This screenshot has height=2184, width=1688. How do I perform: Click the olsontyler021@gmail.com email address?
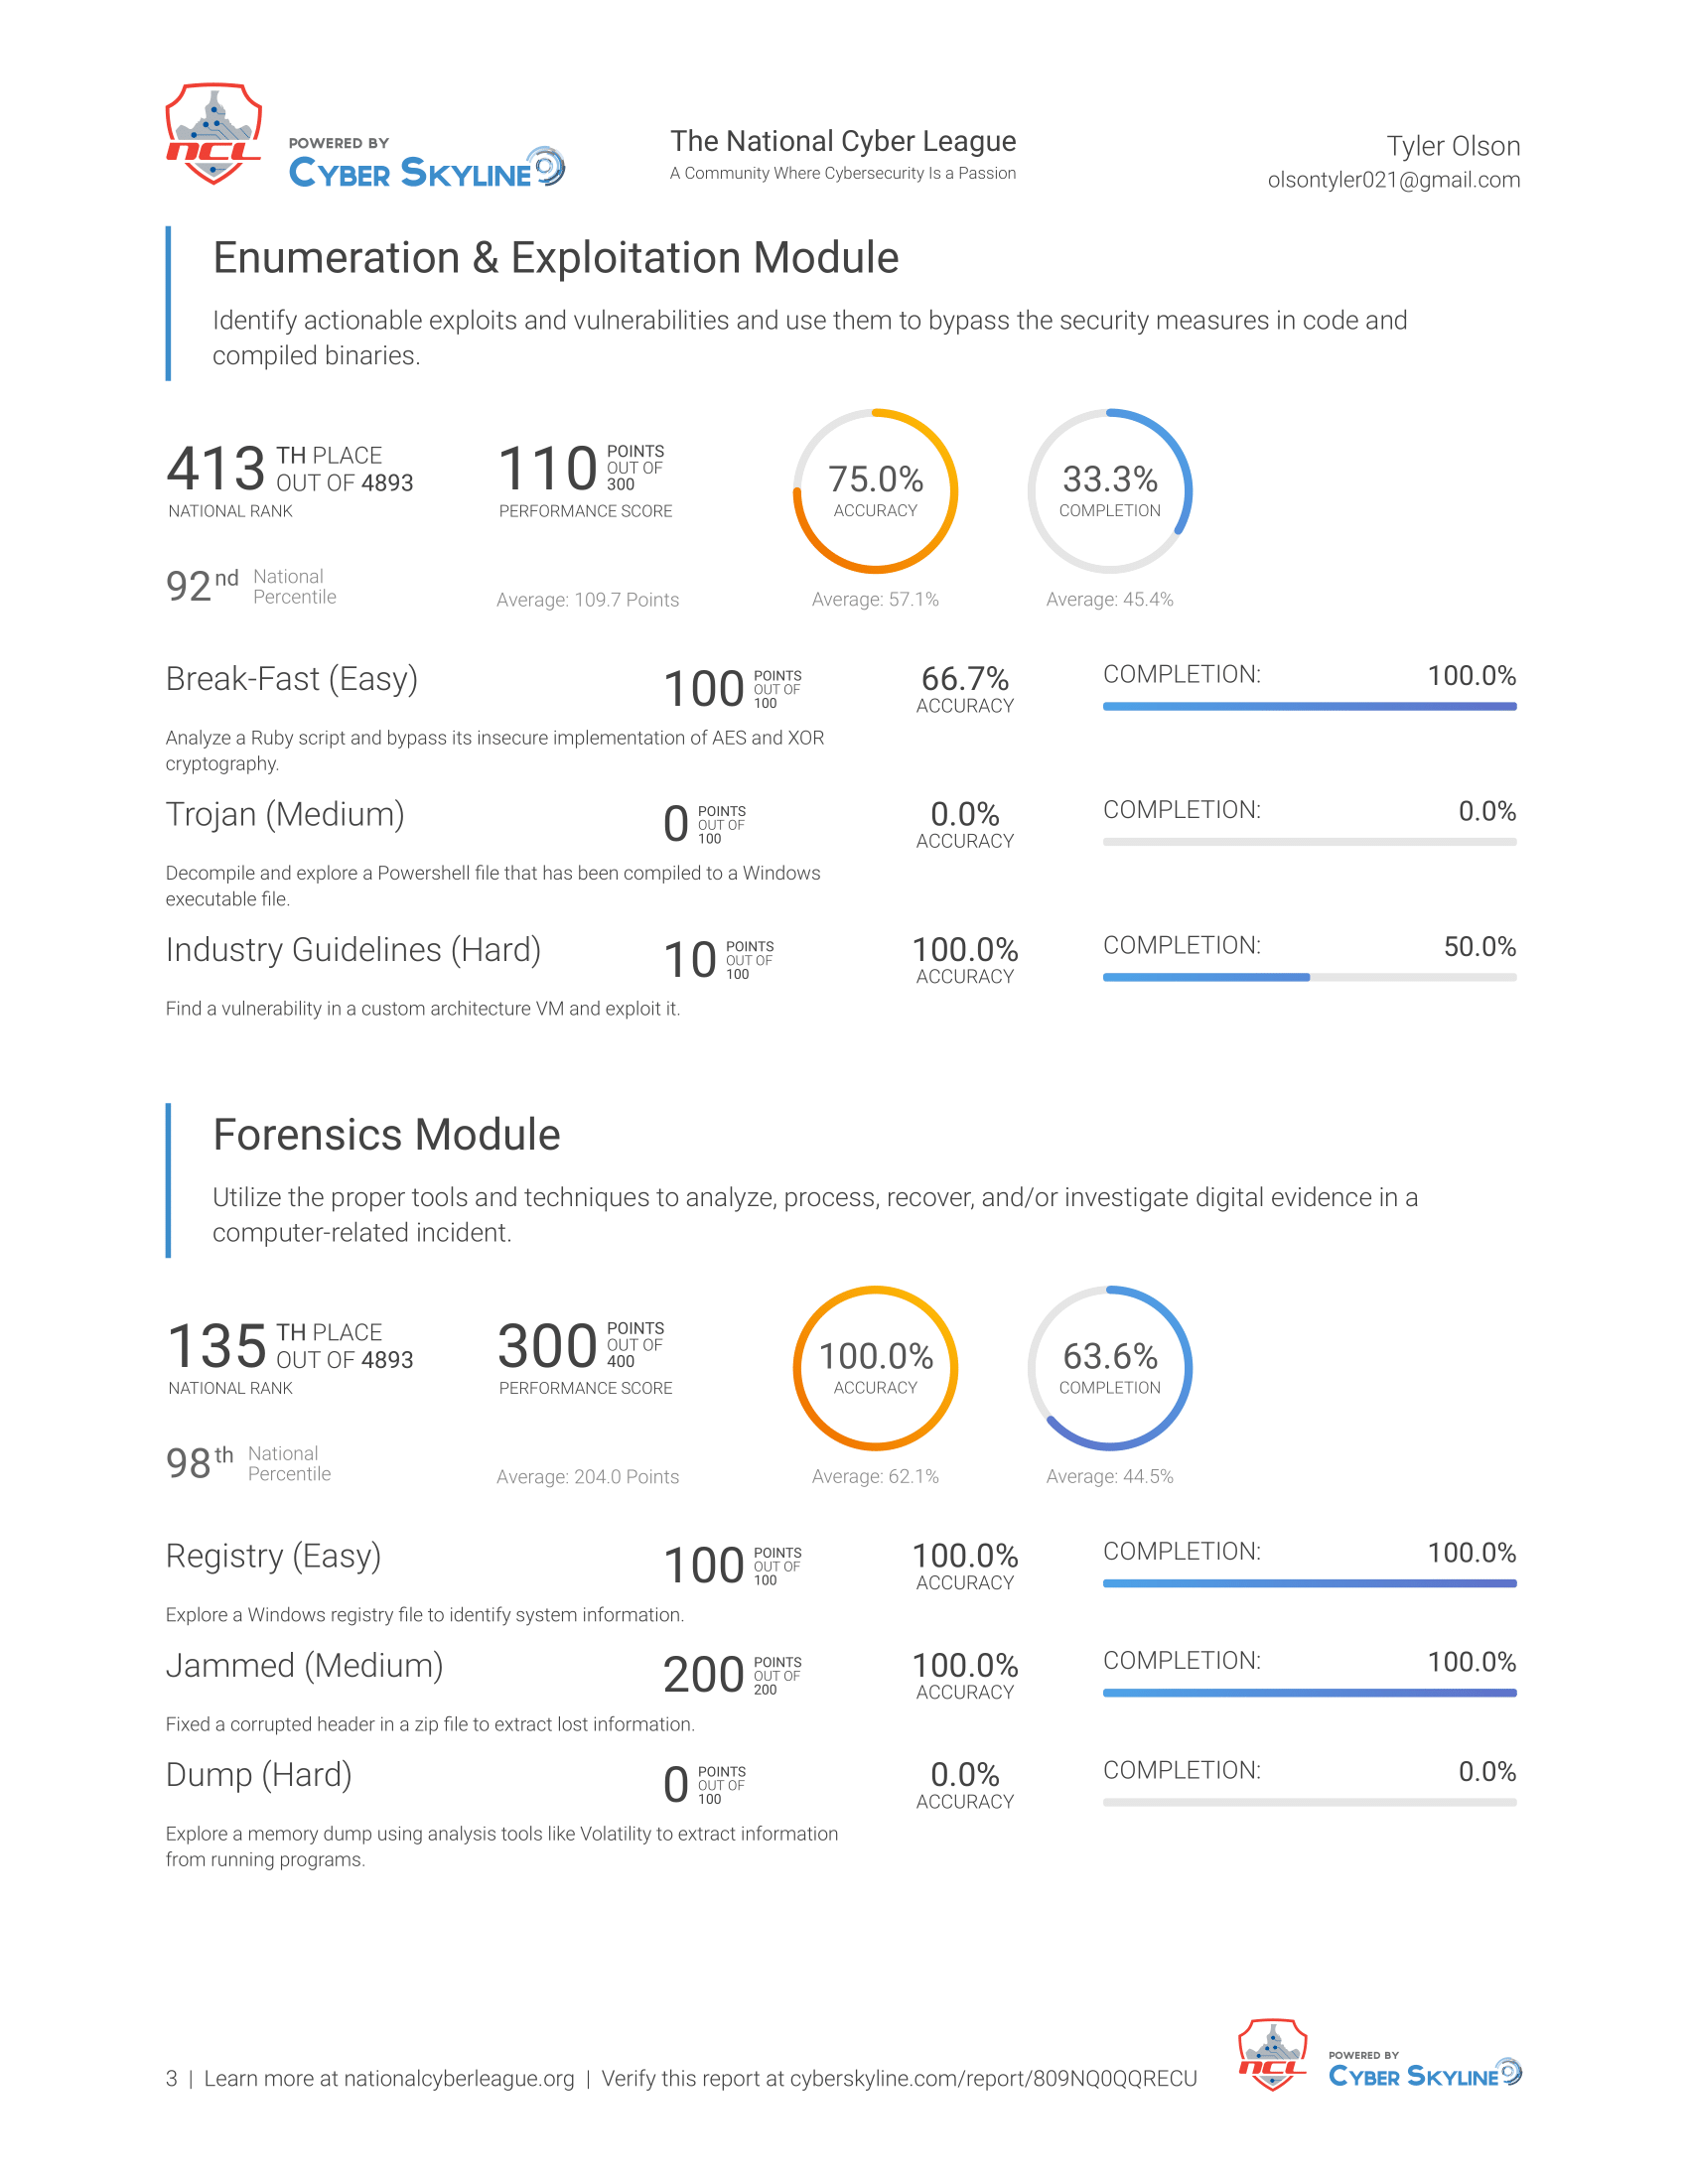click(1394, 180)
